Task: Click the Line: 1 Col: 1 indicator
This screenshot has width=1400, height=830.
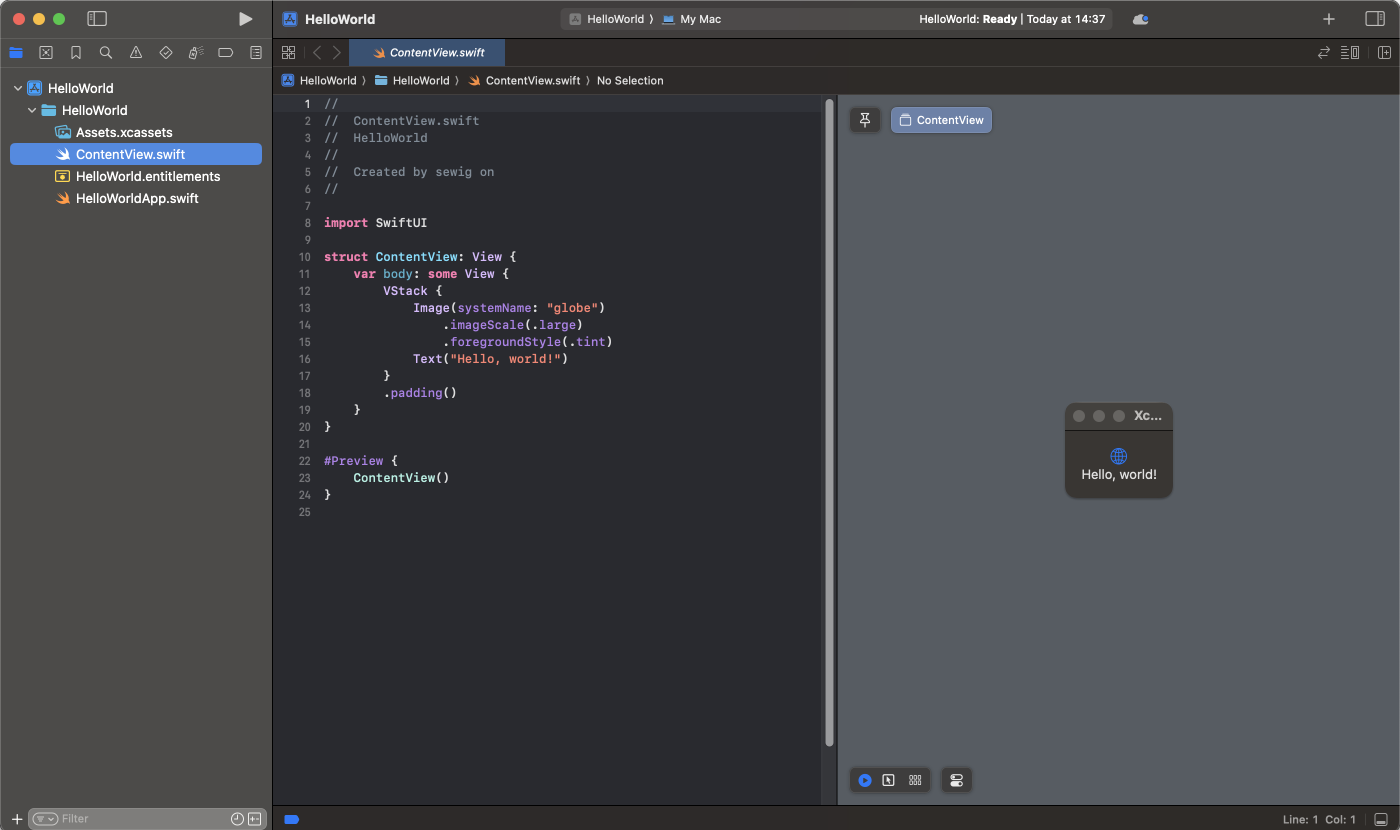Action: (x=1319, y=820)
